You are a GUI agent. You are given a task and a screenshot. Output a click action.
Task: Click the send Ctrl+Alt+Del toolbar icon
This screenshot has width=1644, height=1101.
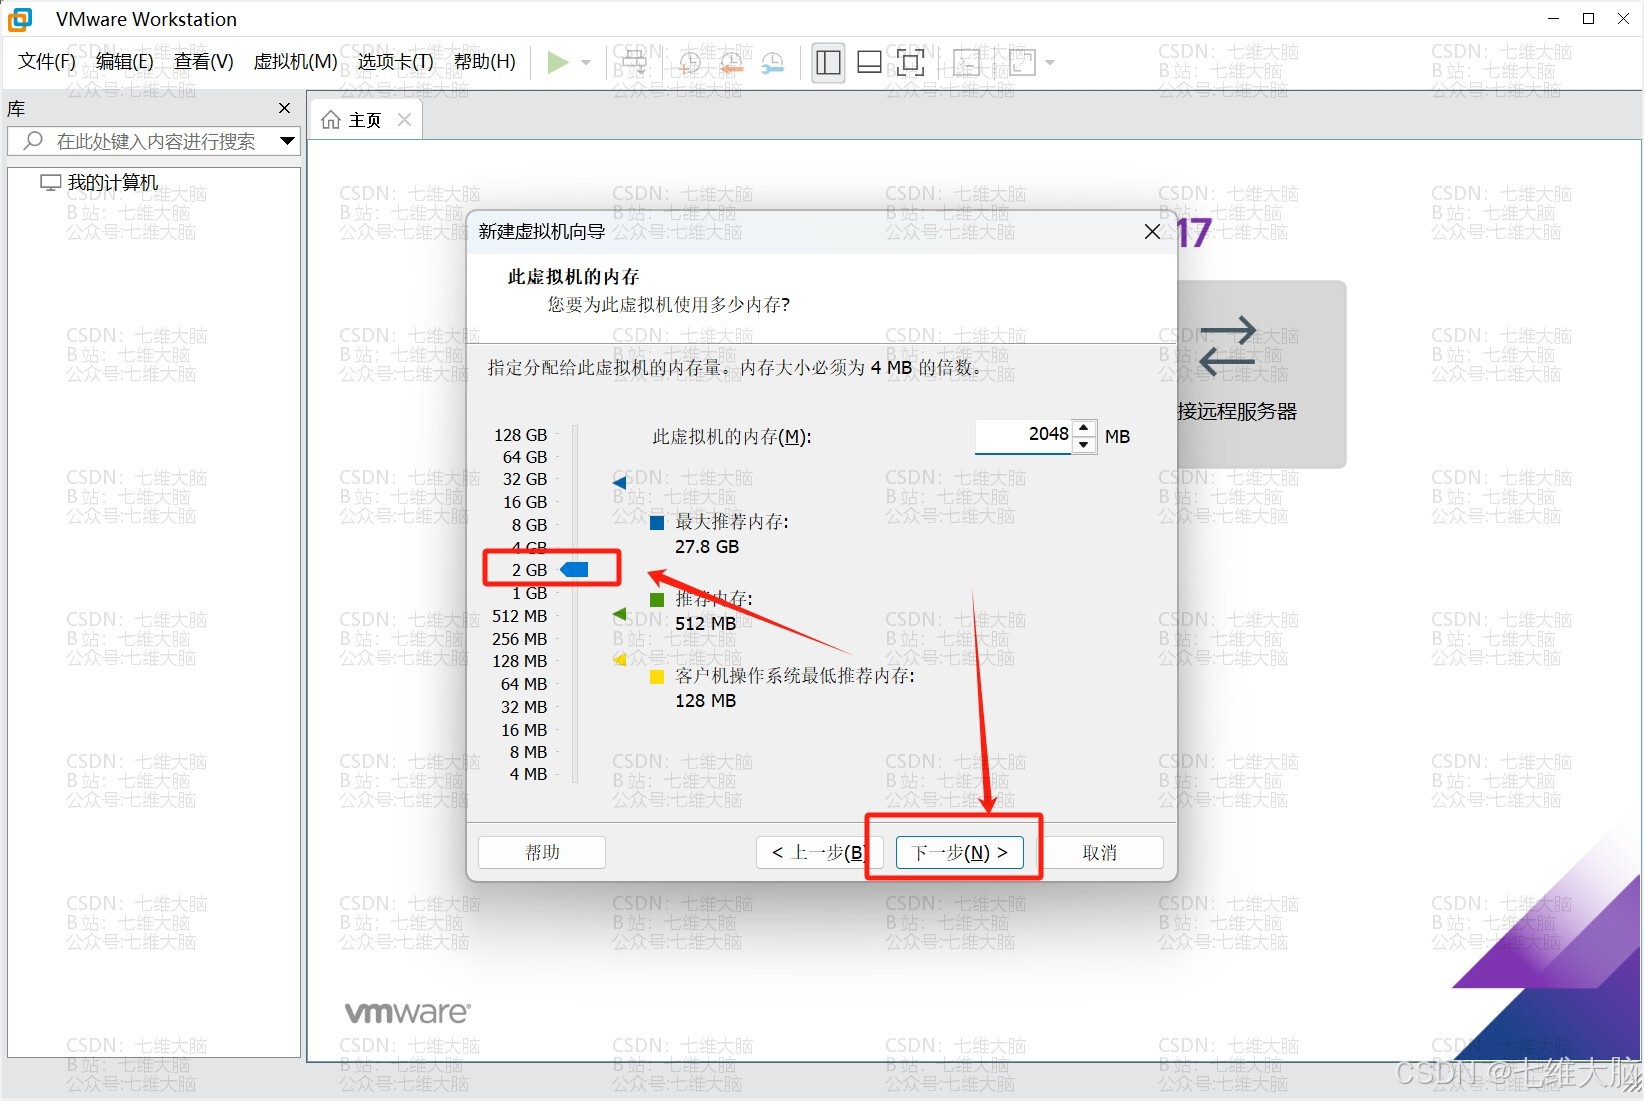pos(635,63)
